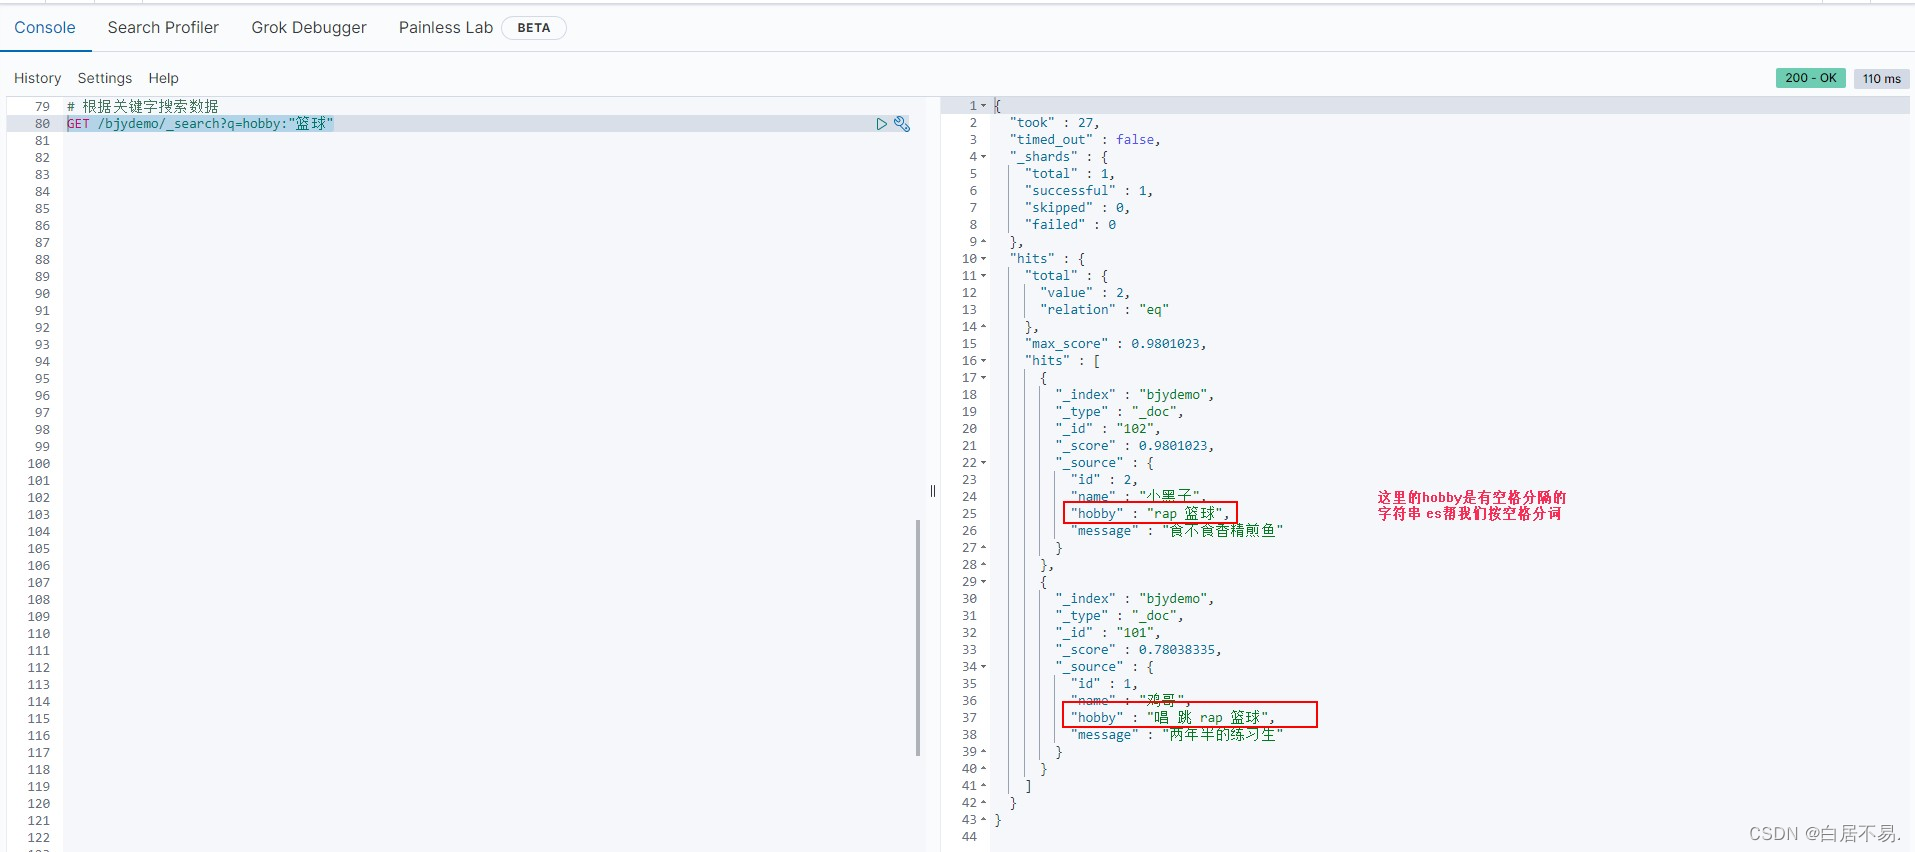Image resolution: width=1915 pixels, height=852 pixels.
Task: Click the 110 ms response time badge
Action: (1881, 78)
